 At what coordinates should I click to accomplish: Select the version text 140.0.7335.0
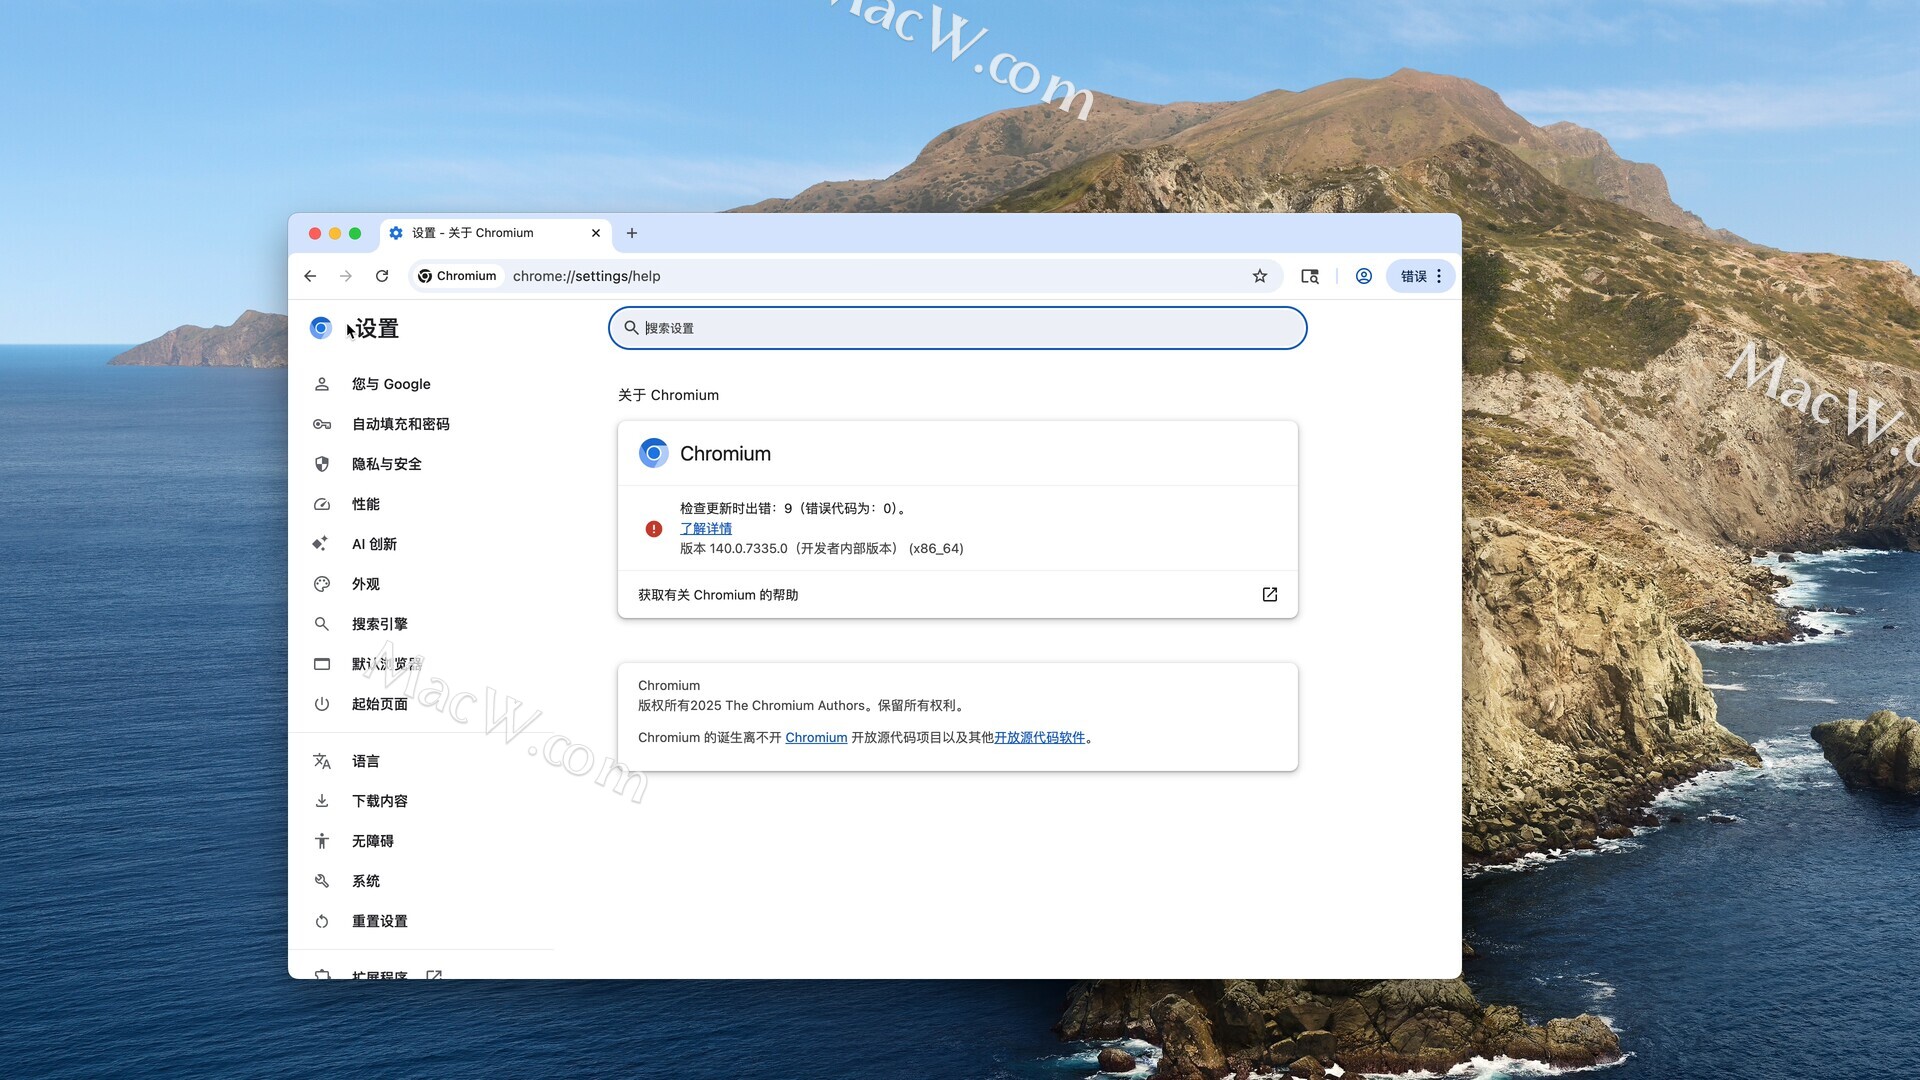click(x=748, y=548)
